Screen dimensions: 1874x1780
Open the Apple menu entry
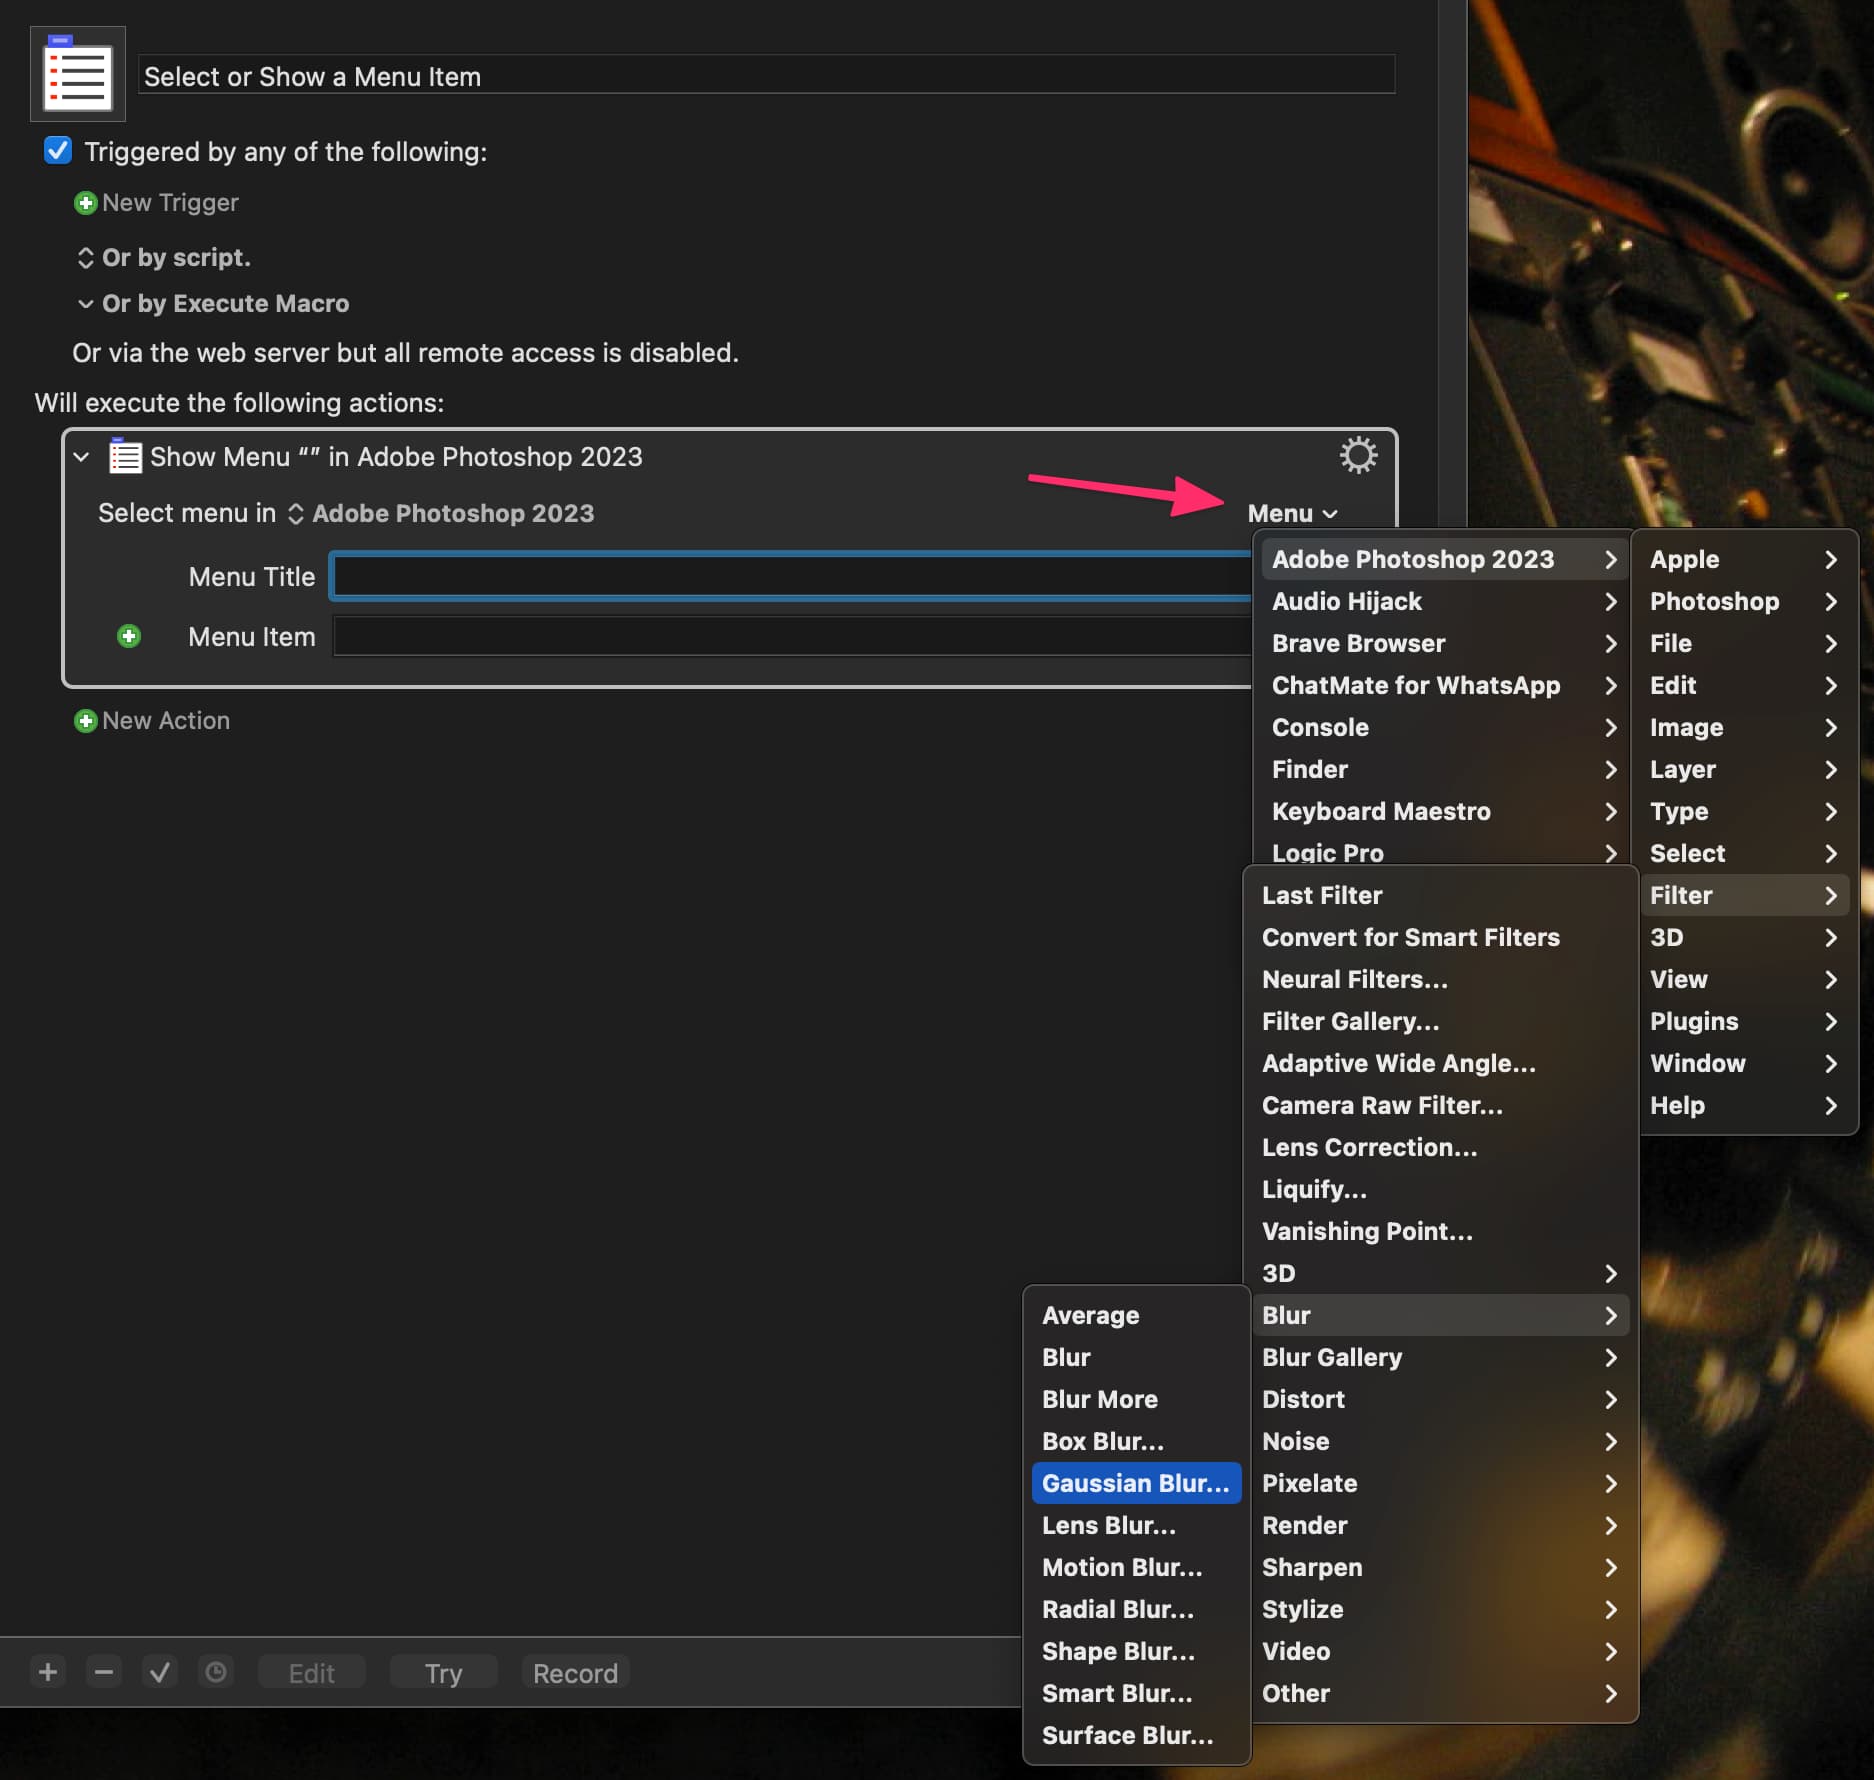(x=1744, y=559)
